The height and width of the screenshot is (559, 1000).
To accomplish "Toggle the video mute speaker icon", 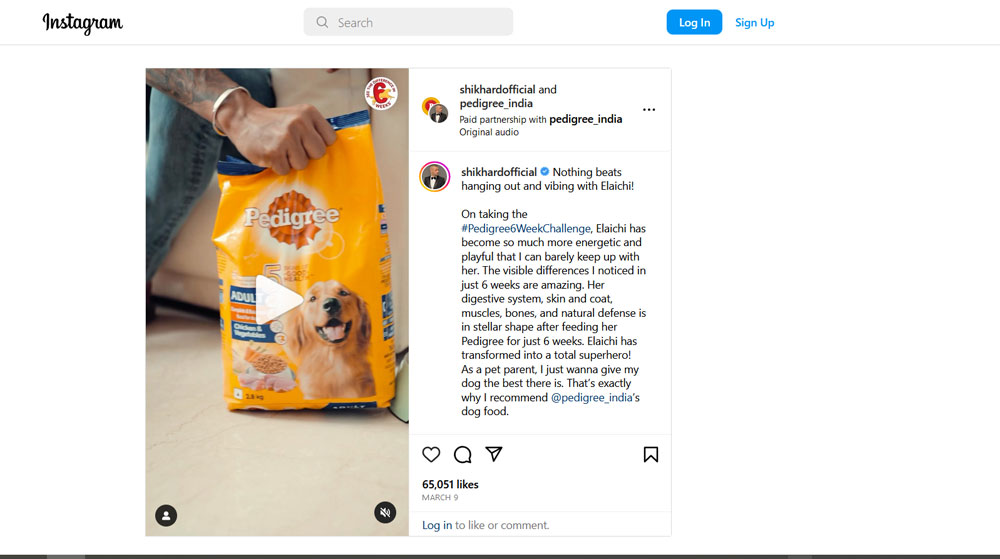I will [x=385, y=512].
